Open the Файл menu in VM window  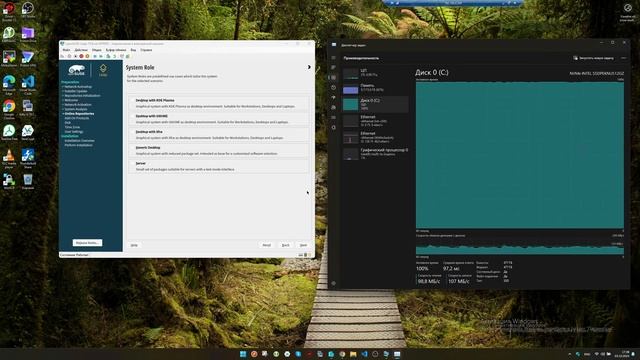pos(66,50)
